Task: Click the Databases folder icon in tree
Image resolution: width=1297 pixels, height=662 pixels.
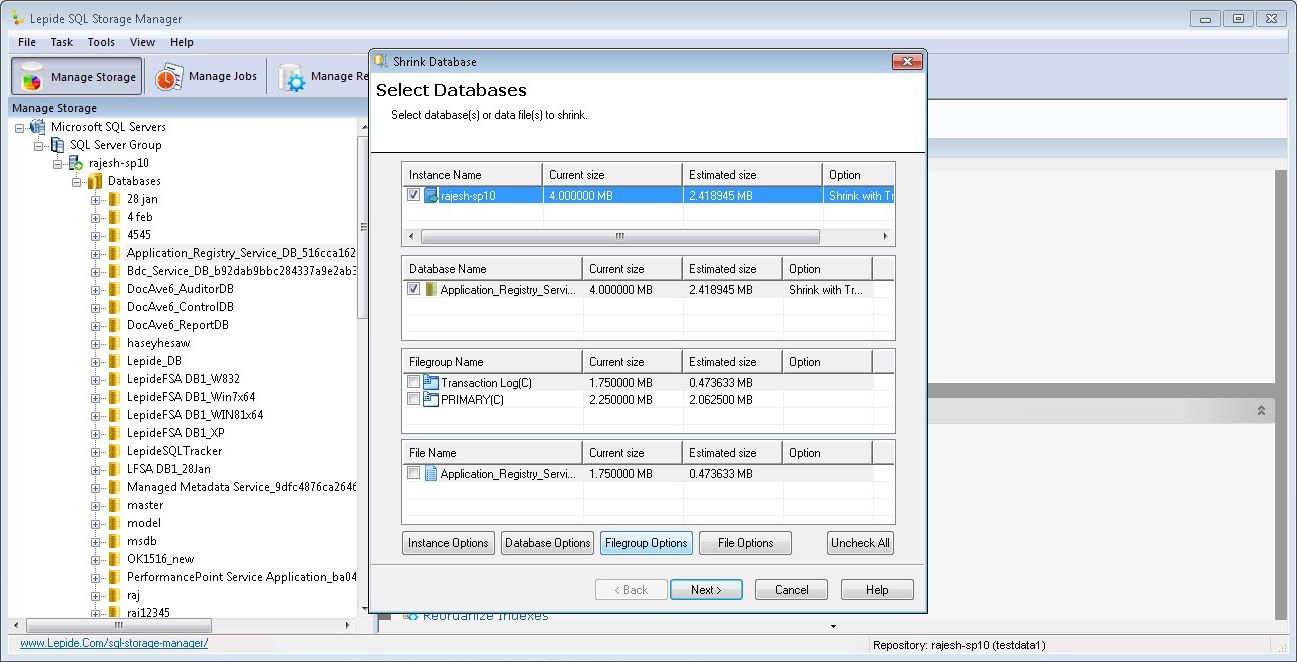Action: [x=95, y=181]
